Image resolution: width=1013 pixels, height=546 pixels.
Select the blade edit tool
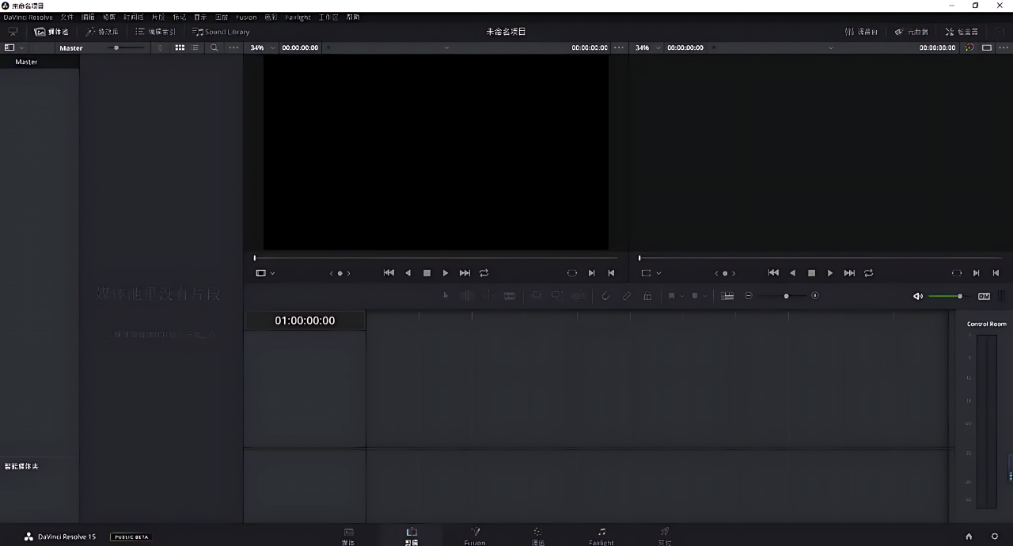(509, 296)
